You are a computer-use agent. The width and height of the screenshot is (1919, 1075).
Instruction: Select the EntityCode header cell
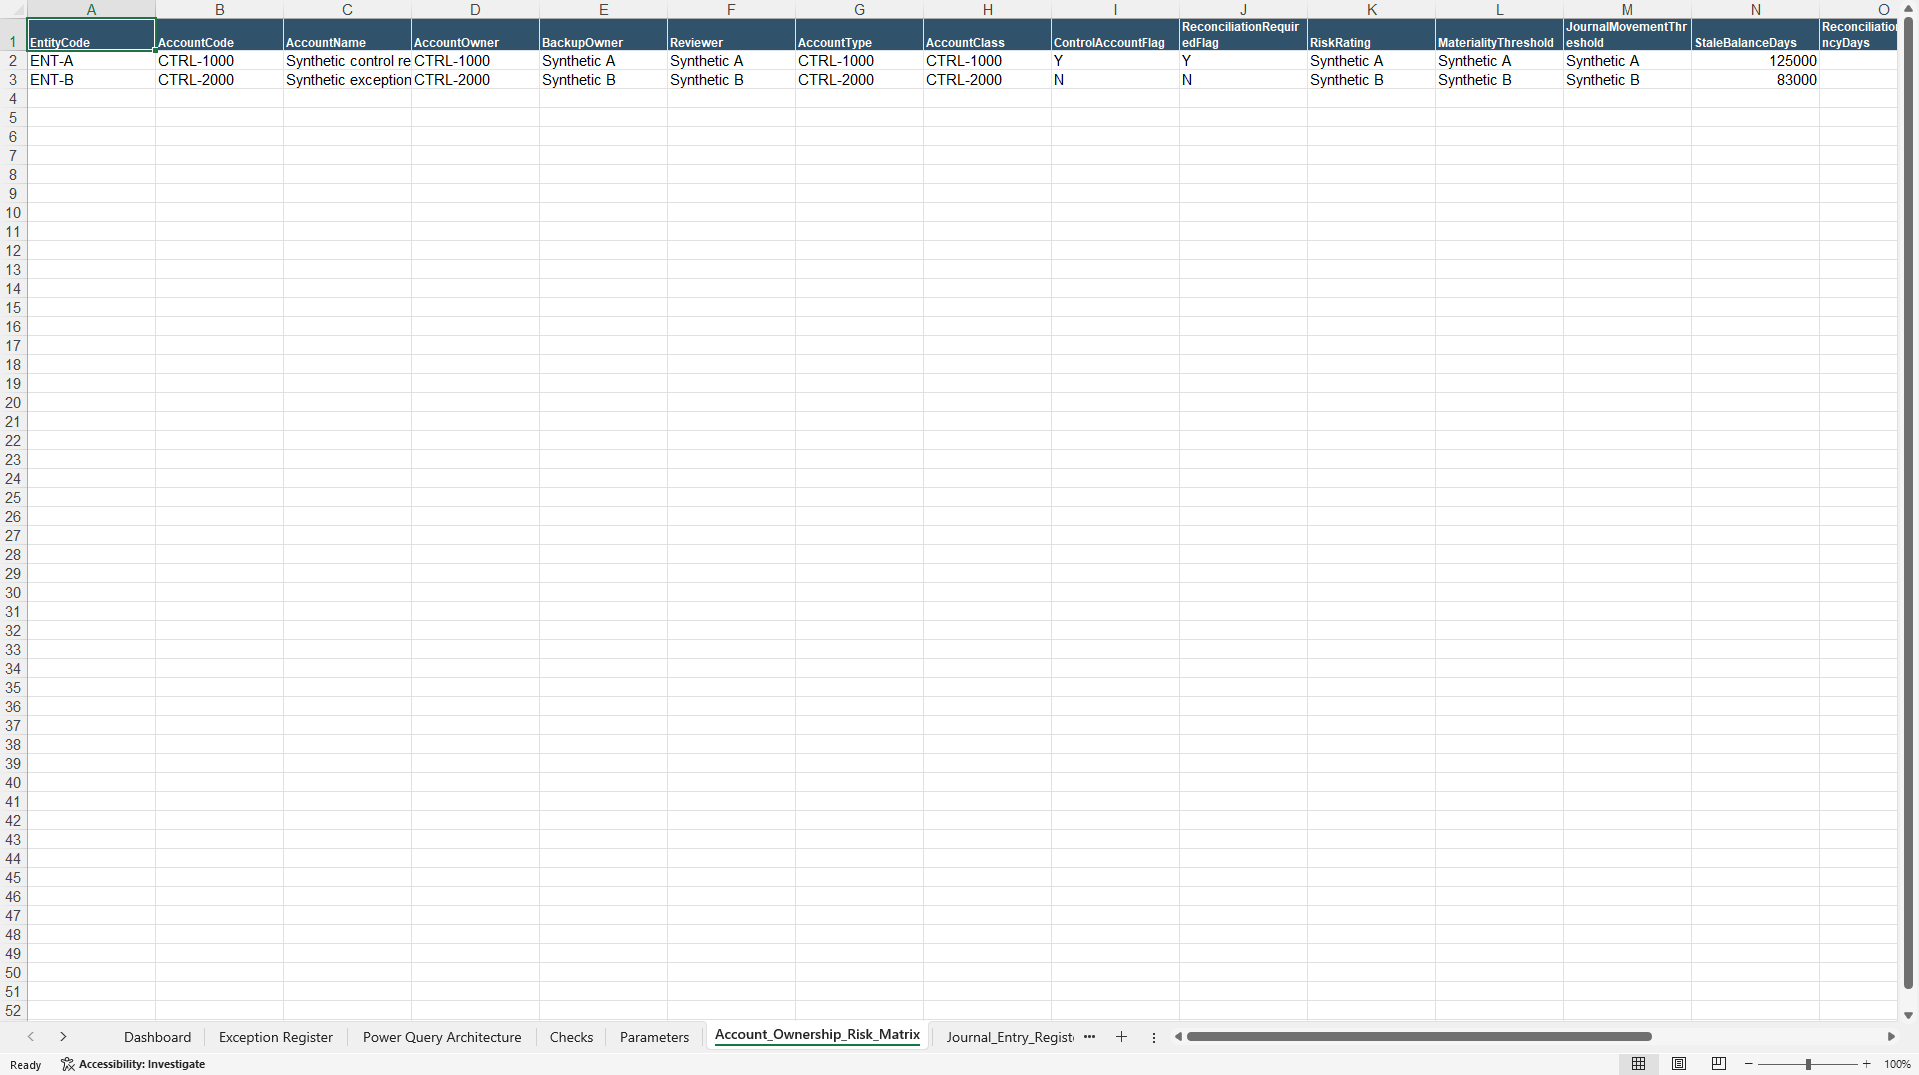click(x=91, y=35)
